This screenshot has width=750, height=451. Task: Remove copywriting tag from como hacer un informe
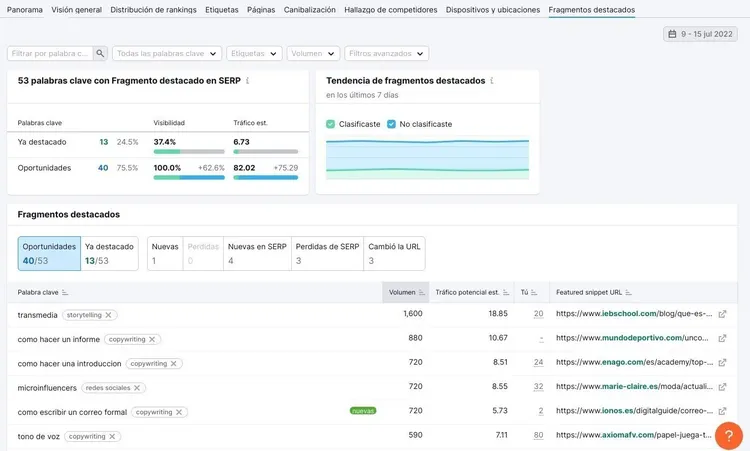tap(152, 339)
